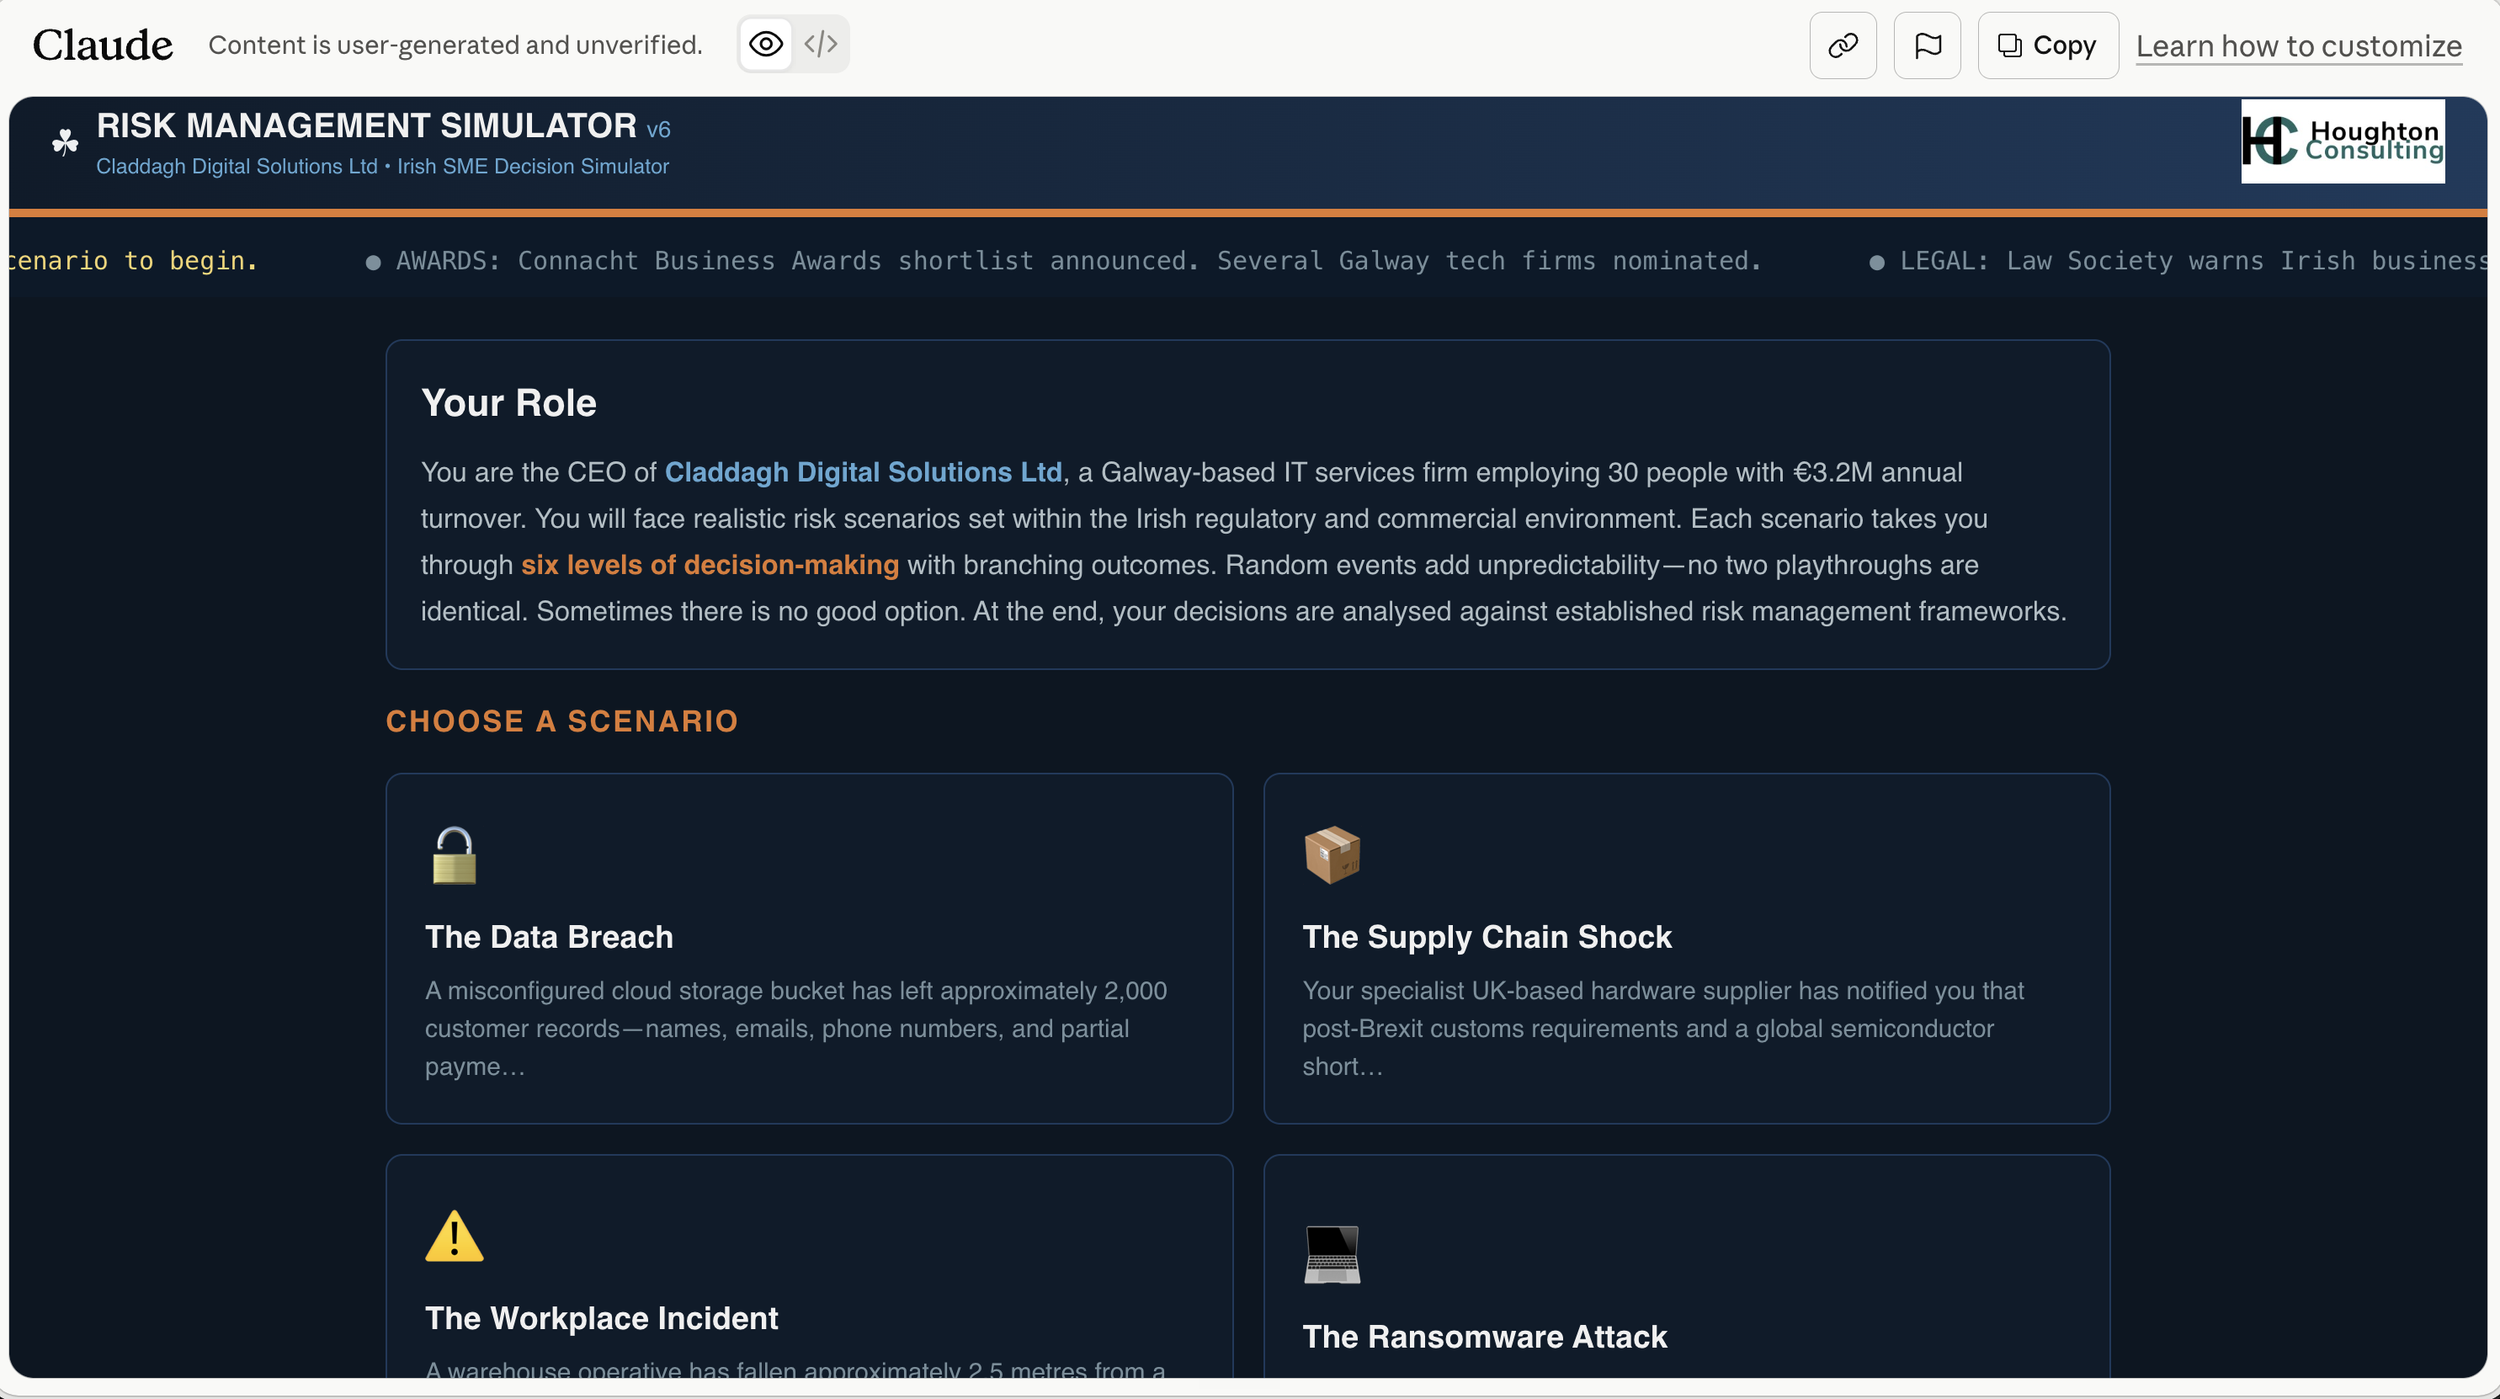Click the shamrock icon in header
The image size is (2500, 1399).
tap(65, 142)
